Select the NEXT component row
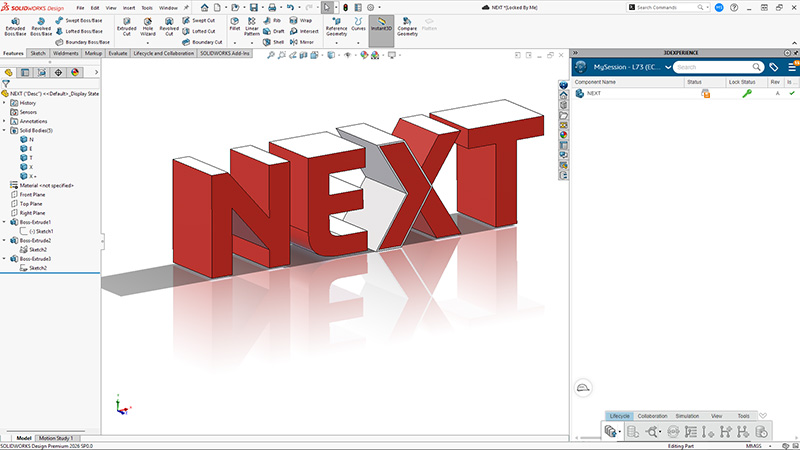Image resolution: width=800 pixels, height=450 pixels. (x=685, y=93)
